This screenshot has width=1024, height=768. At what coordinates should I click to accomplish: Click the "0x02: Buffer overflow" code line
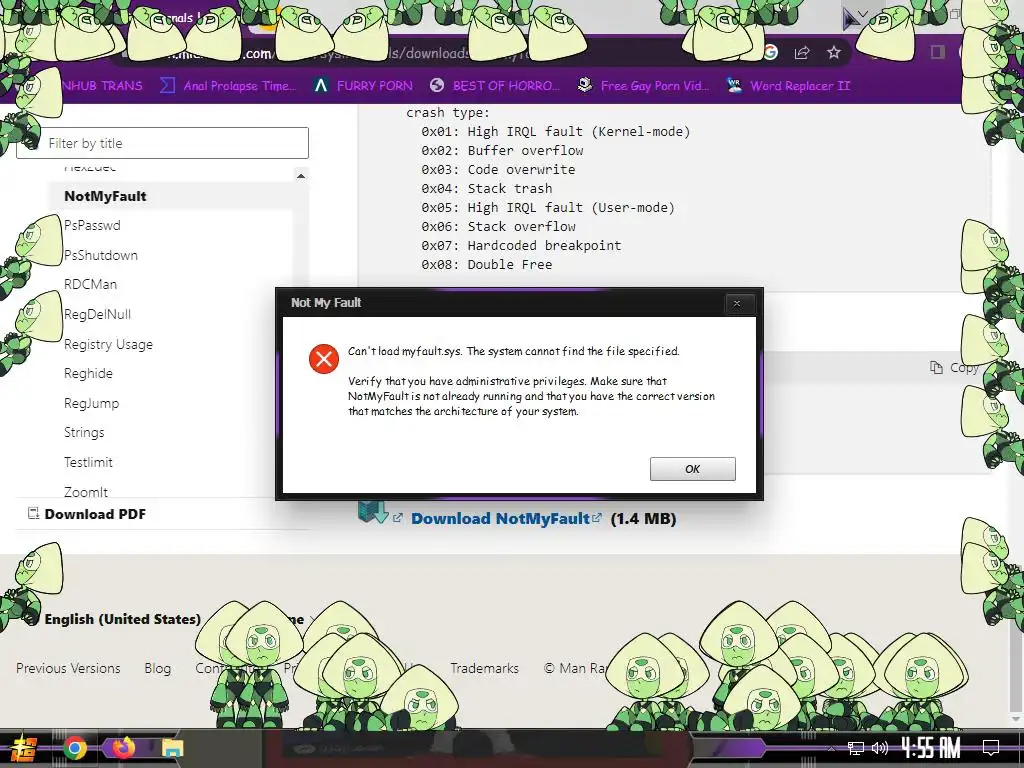(502, 150)
